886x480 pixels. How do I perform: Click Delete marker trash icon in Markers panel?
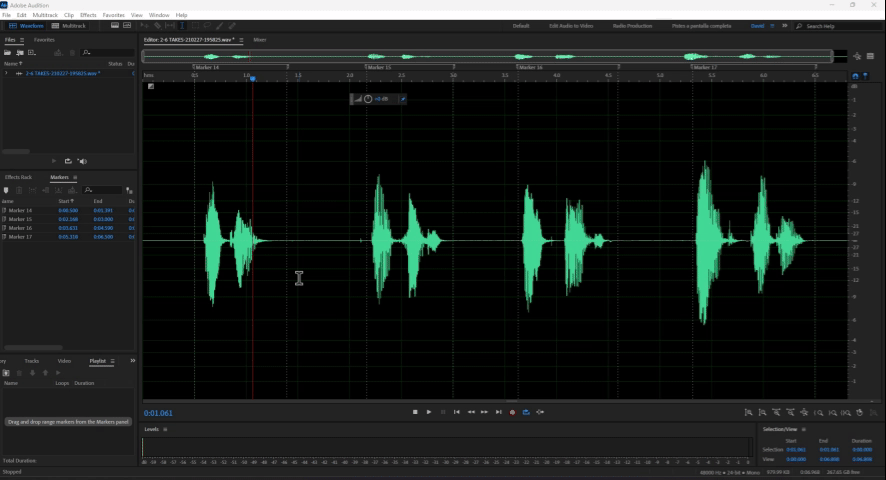point(19,191)
